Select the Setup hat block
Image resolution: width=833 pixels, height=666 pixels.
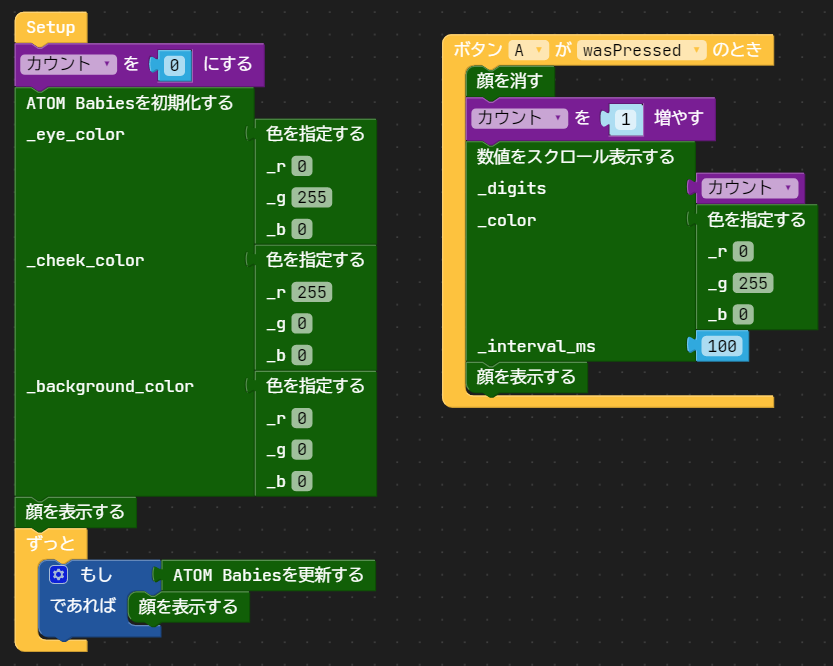(51, 28)
